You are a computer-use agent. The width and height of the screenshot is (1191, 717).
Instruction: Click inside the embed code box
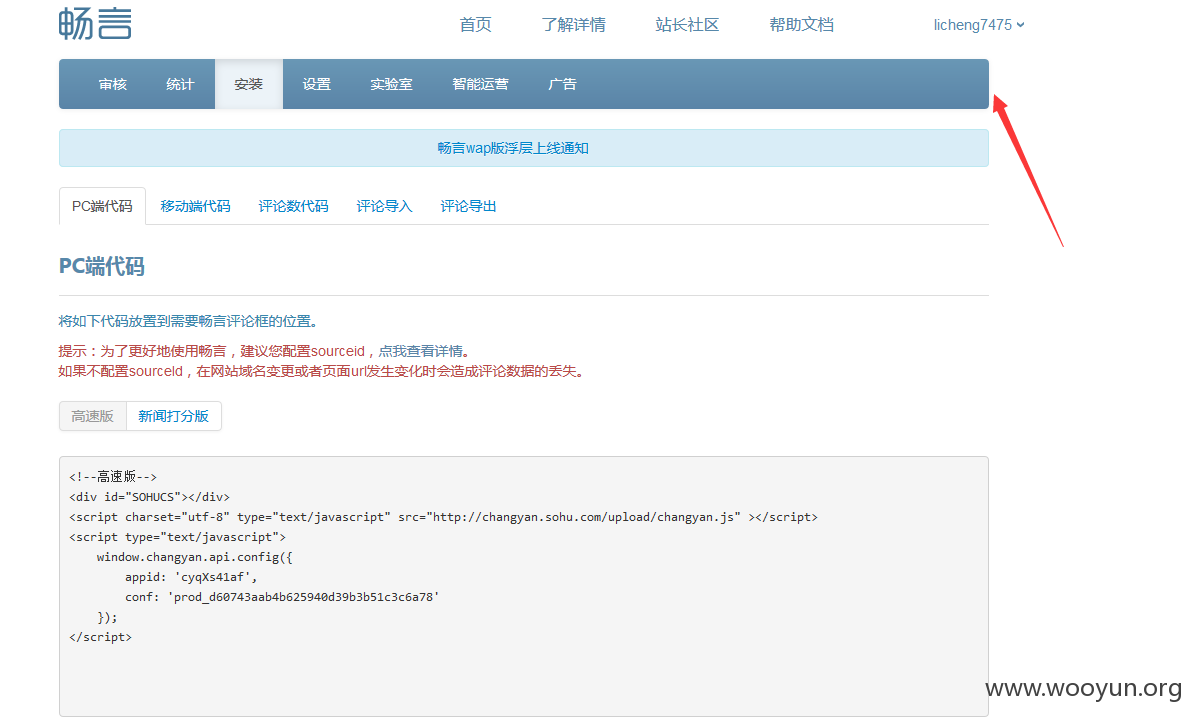pyautogui.click(x=523, y=586)
